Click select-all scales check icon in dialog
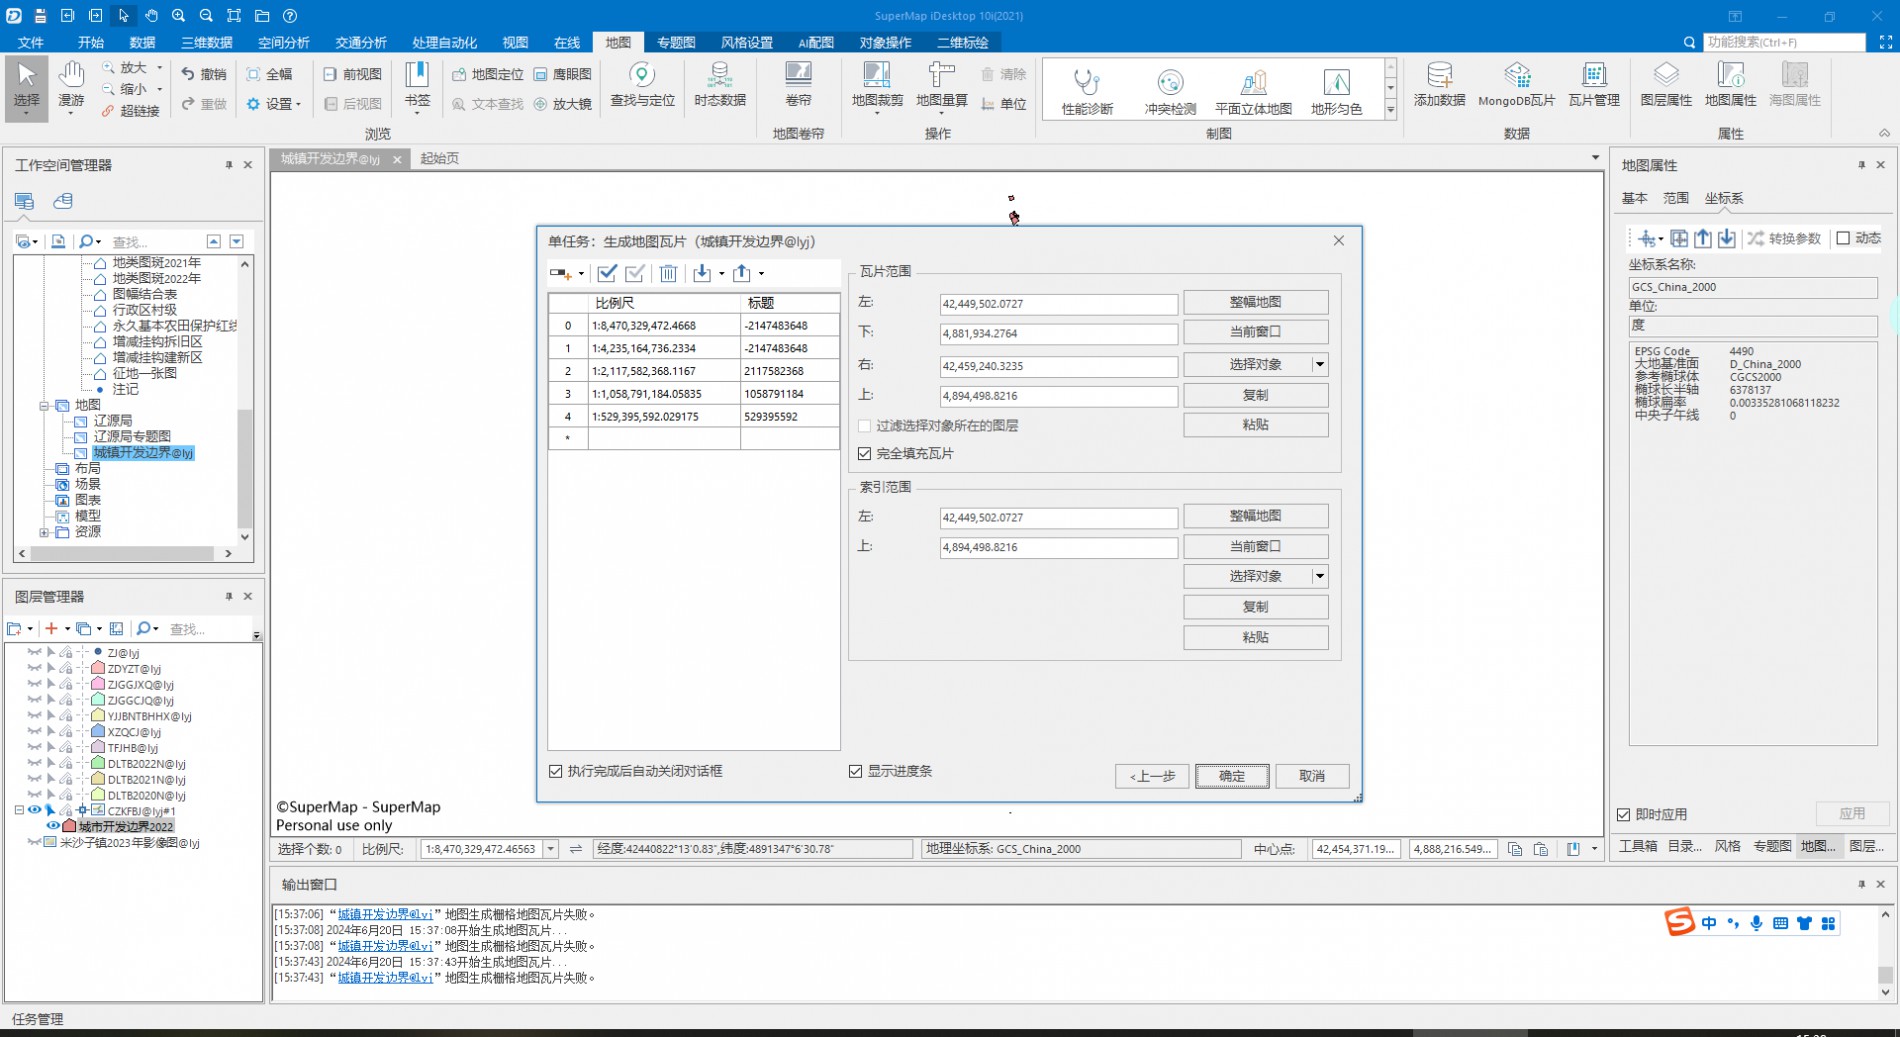Image resolution: width=1900 pixels, height=1037 pixels. click(607, 273)
